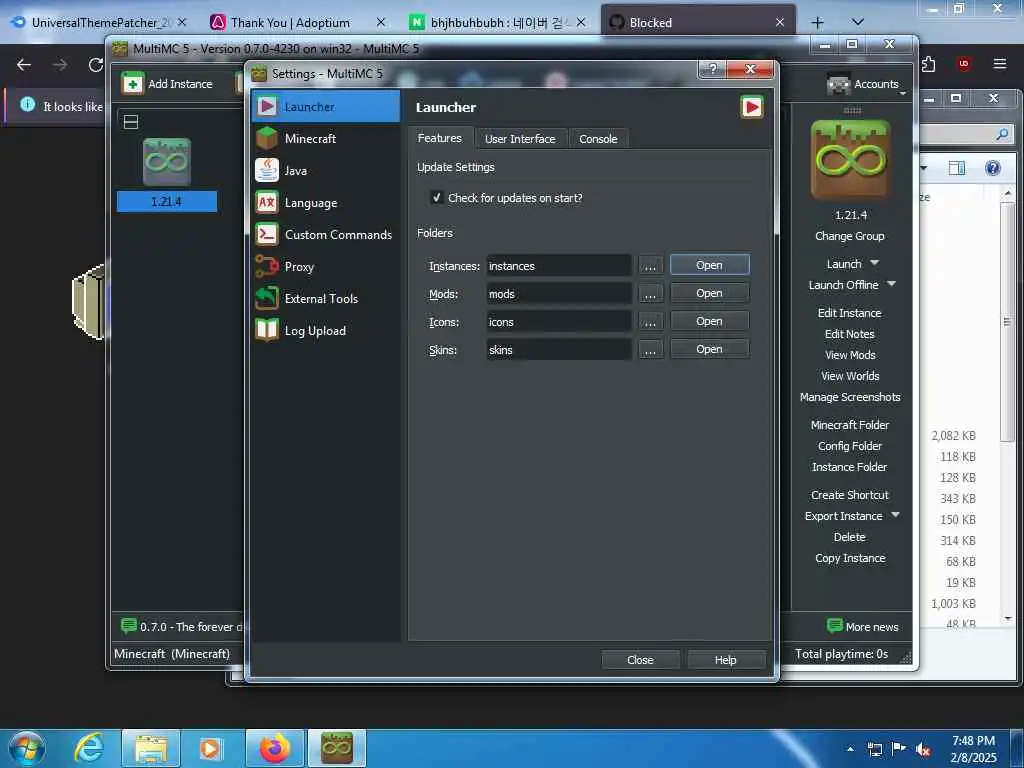Click Help button in Settings dialog
The height and width of the screenshot is (768, 1024).
click(x=726, y=660)
